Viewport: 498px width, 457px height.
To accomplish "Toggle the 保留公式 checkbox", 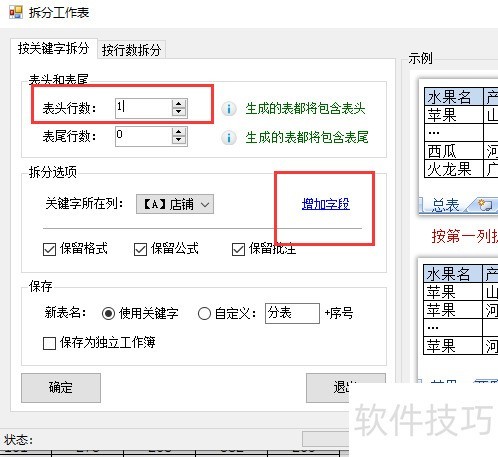I will tap(140, 249).
